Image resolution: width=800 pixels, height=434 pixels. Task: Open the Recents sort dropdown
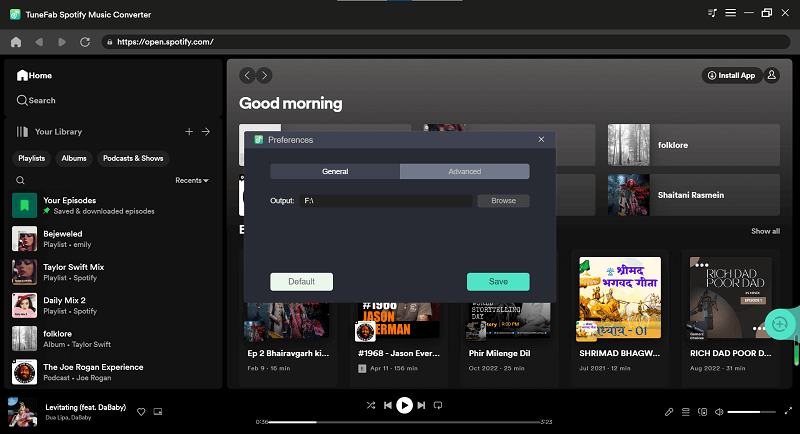(x=192, y=181)
